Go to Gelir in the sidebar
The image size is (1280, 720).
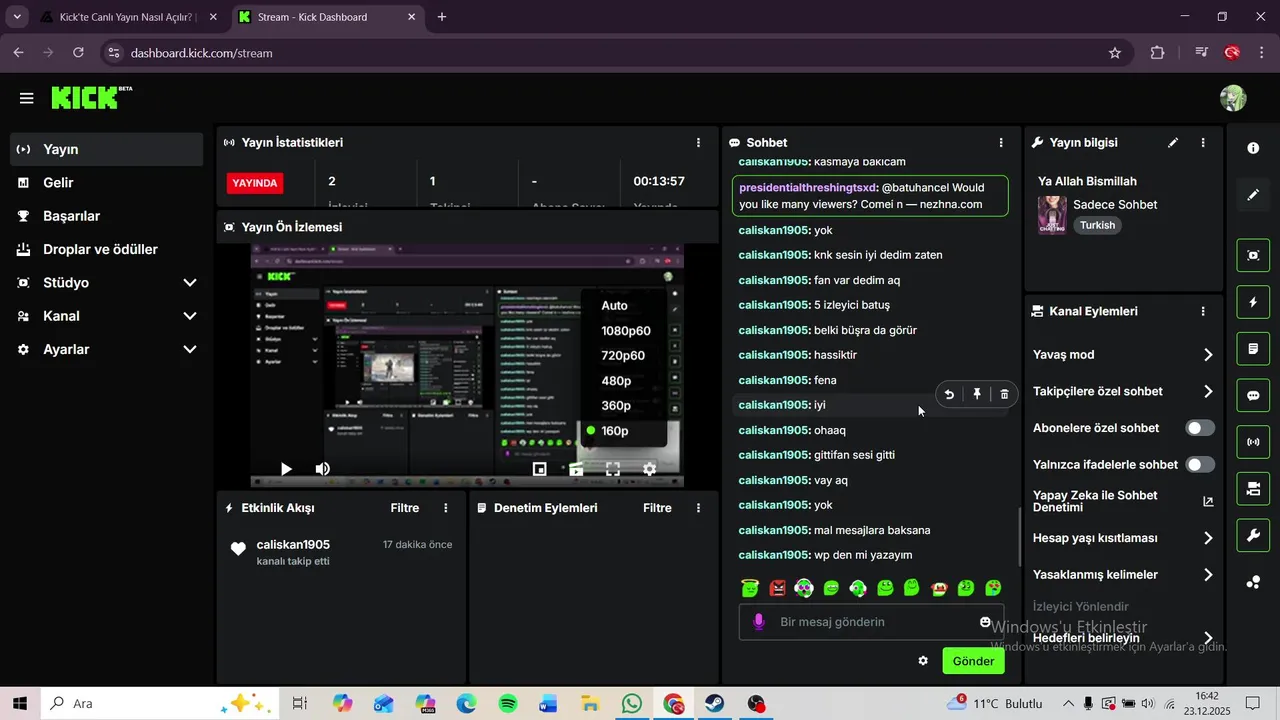pos(107,183)
